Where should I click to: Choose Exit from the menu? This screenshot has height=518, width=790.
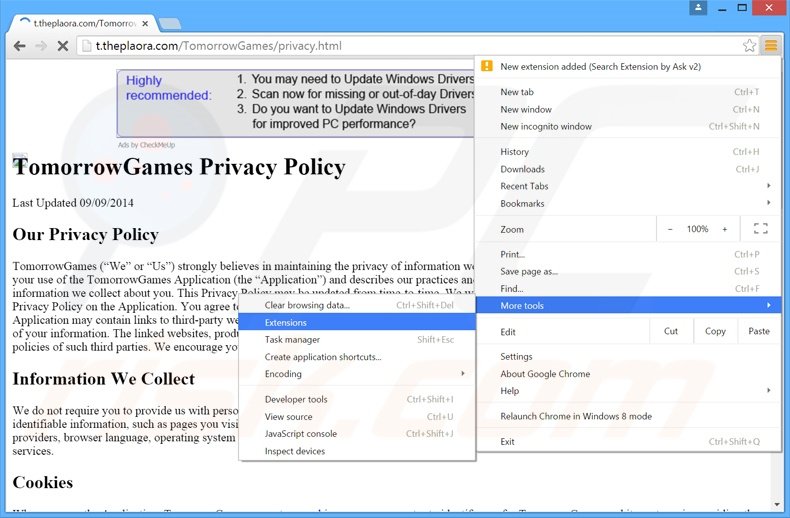click(629, 441)
